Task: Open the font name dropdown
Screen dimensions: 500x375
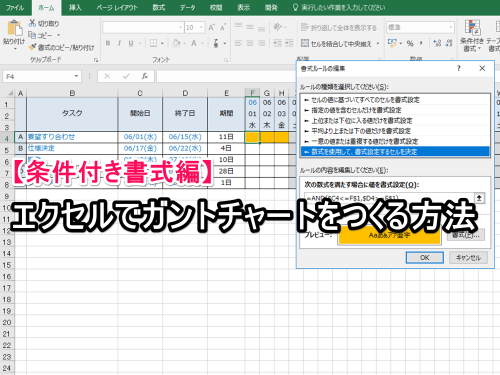Action: tap(180, 27)
